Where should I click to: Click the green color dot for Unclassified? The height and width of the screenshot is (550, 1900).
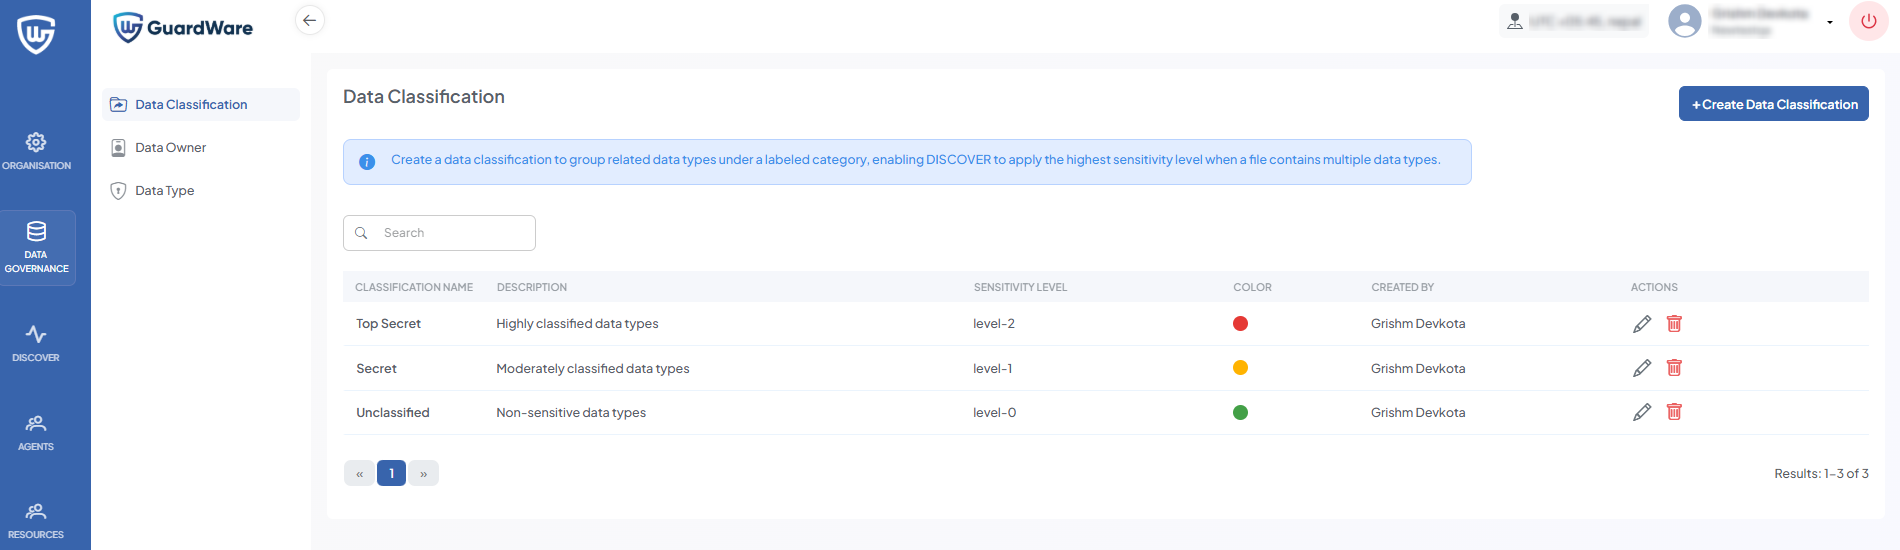(x=1240, y=412)
